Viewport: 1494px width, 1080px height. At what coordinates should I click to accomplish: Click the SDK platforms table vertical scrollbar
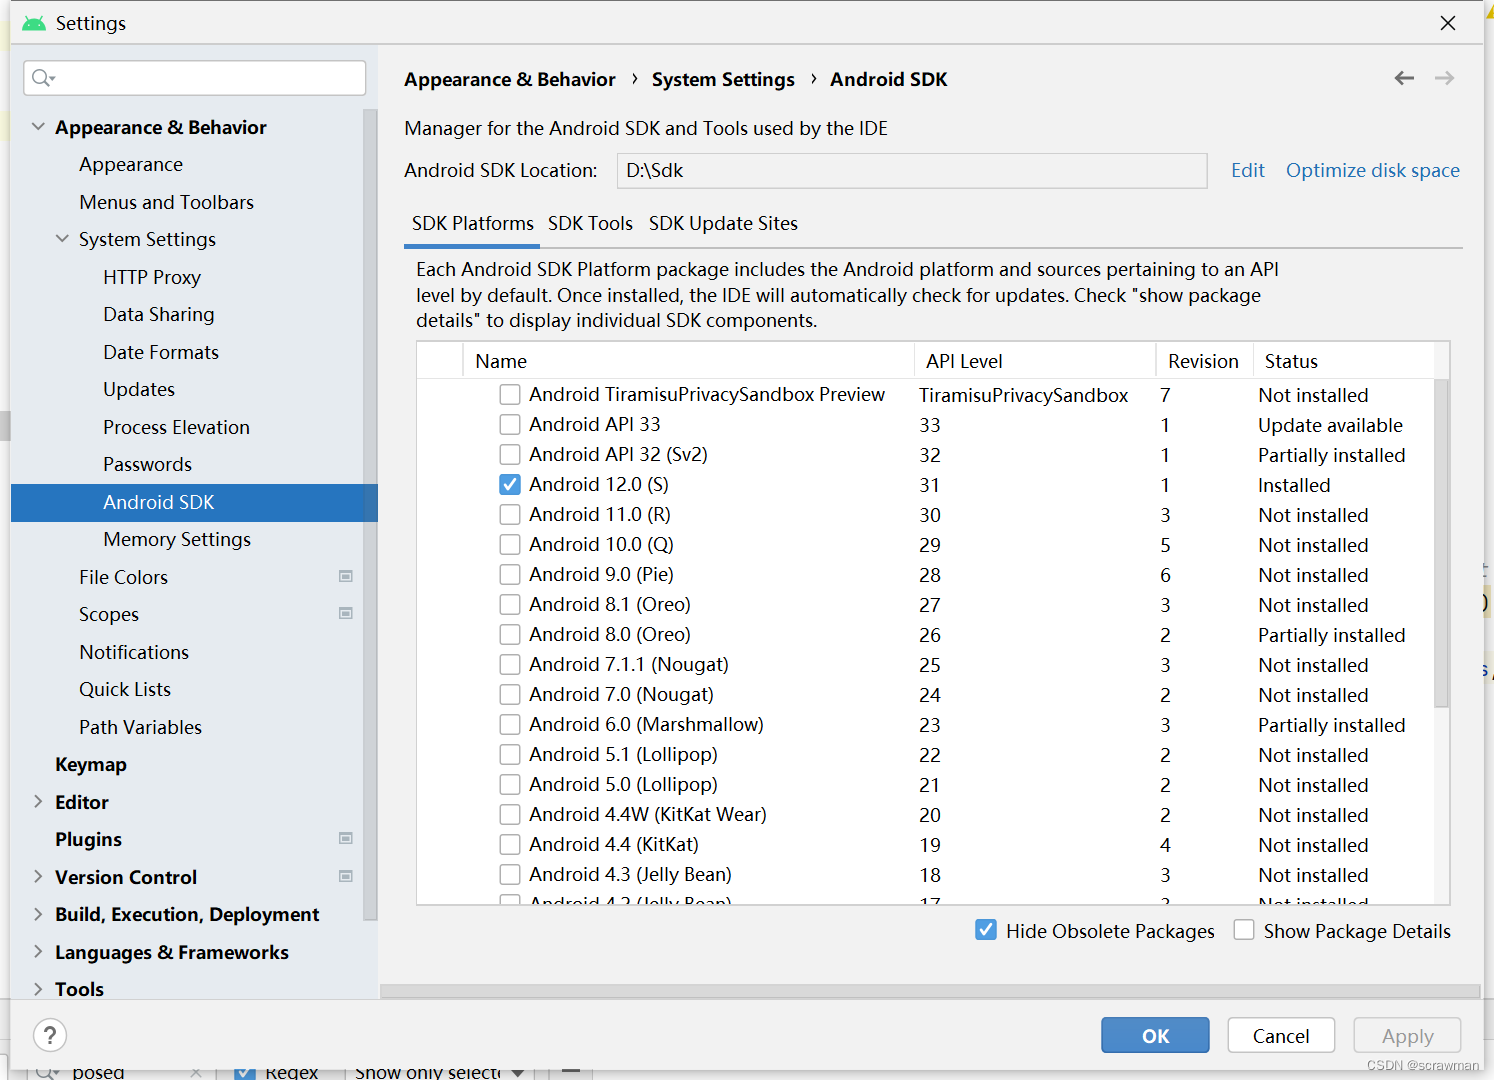point(1441,542)
